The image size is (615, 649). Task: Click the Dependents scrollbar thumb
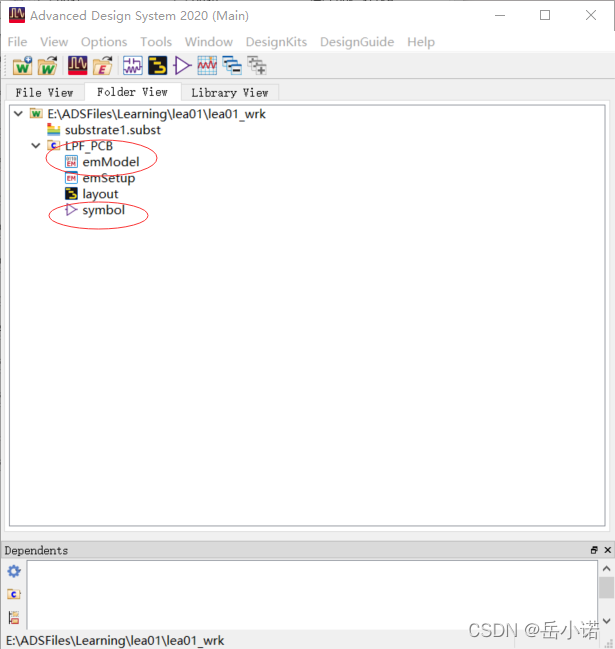(x=607, y=588)
